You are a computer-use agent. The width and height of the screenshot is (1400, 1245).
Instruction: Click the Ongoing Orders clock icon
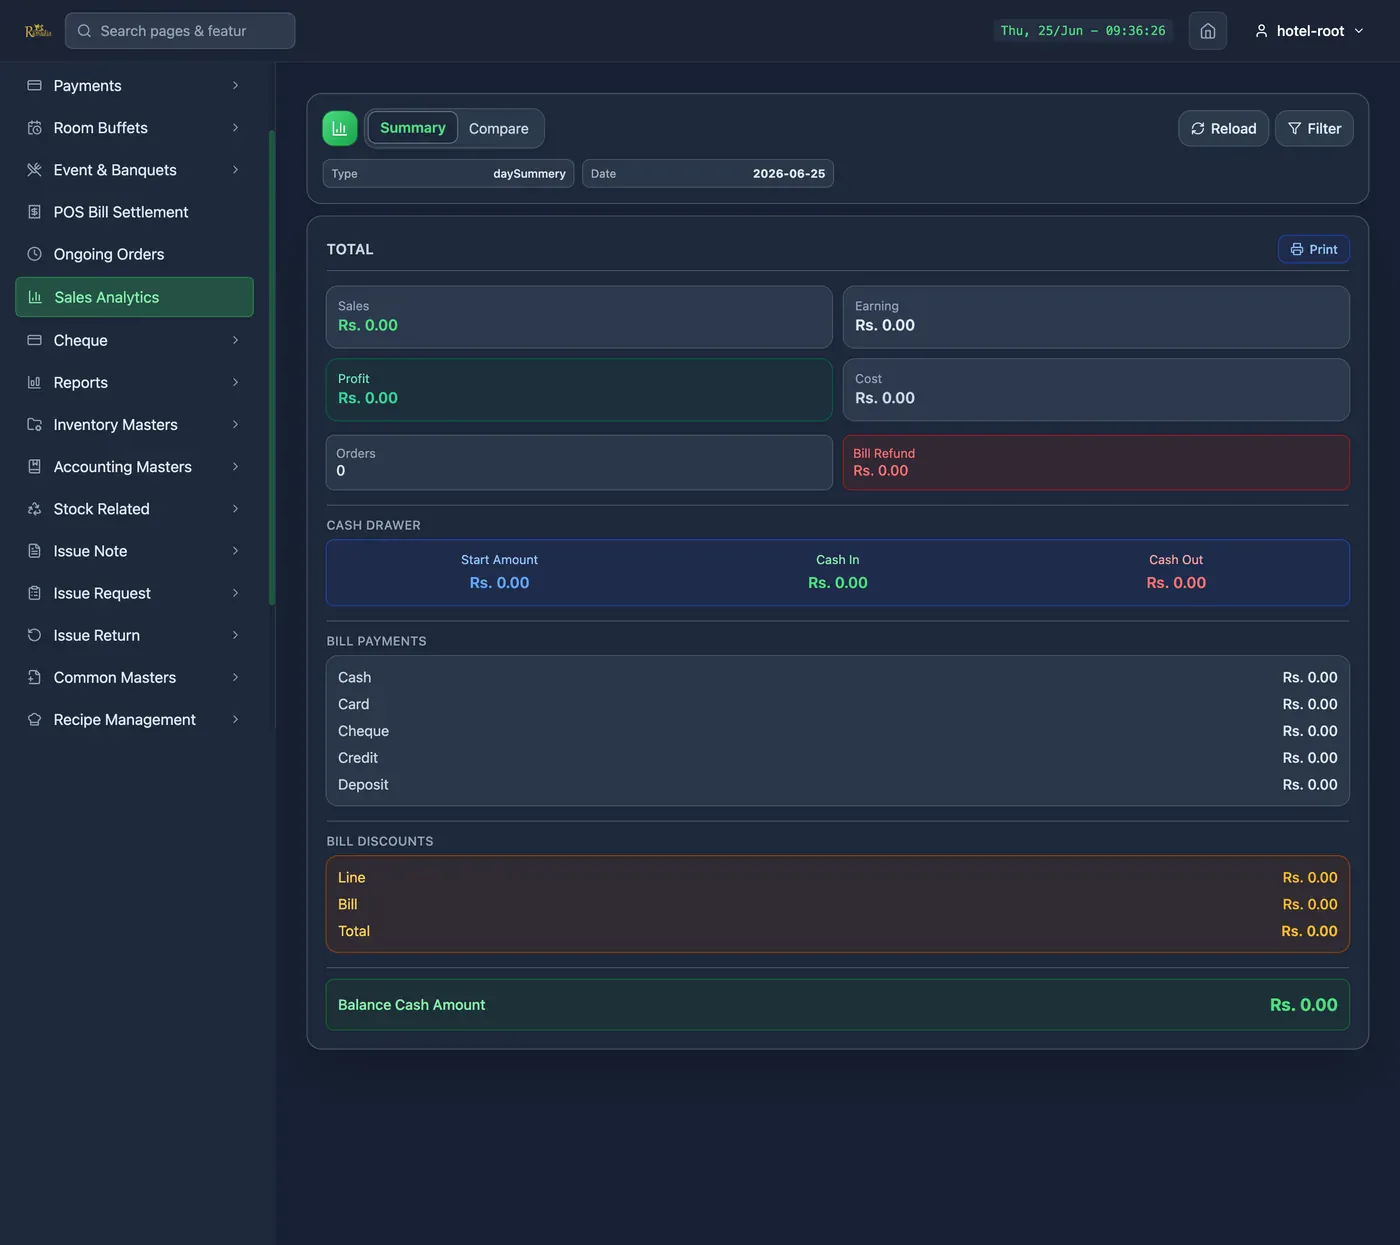[34, 254]
